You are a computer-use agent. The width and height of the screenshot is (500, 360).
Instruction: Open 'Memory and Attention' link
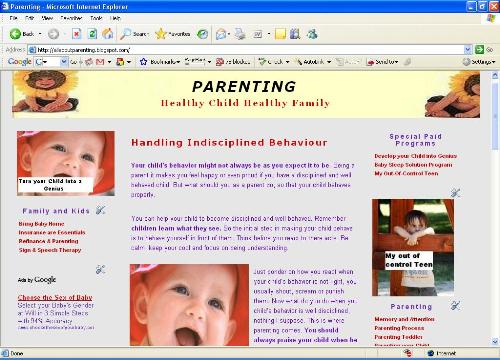[x=404, y=319]
